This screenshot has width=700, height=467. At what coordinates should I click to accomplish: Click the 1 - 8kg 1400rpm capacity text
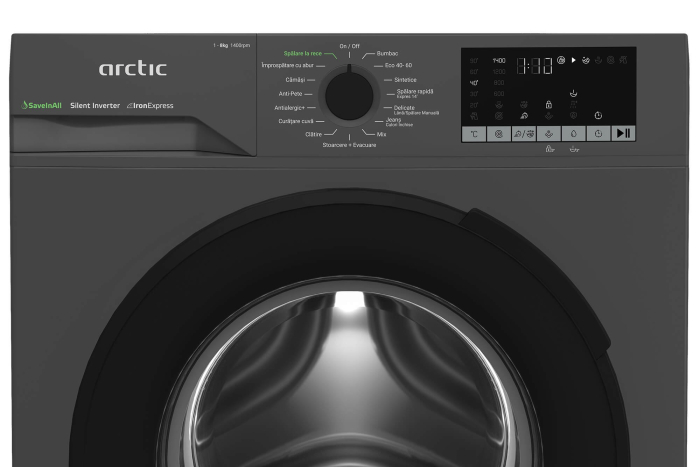click(x=232, y=45)
